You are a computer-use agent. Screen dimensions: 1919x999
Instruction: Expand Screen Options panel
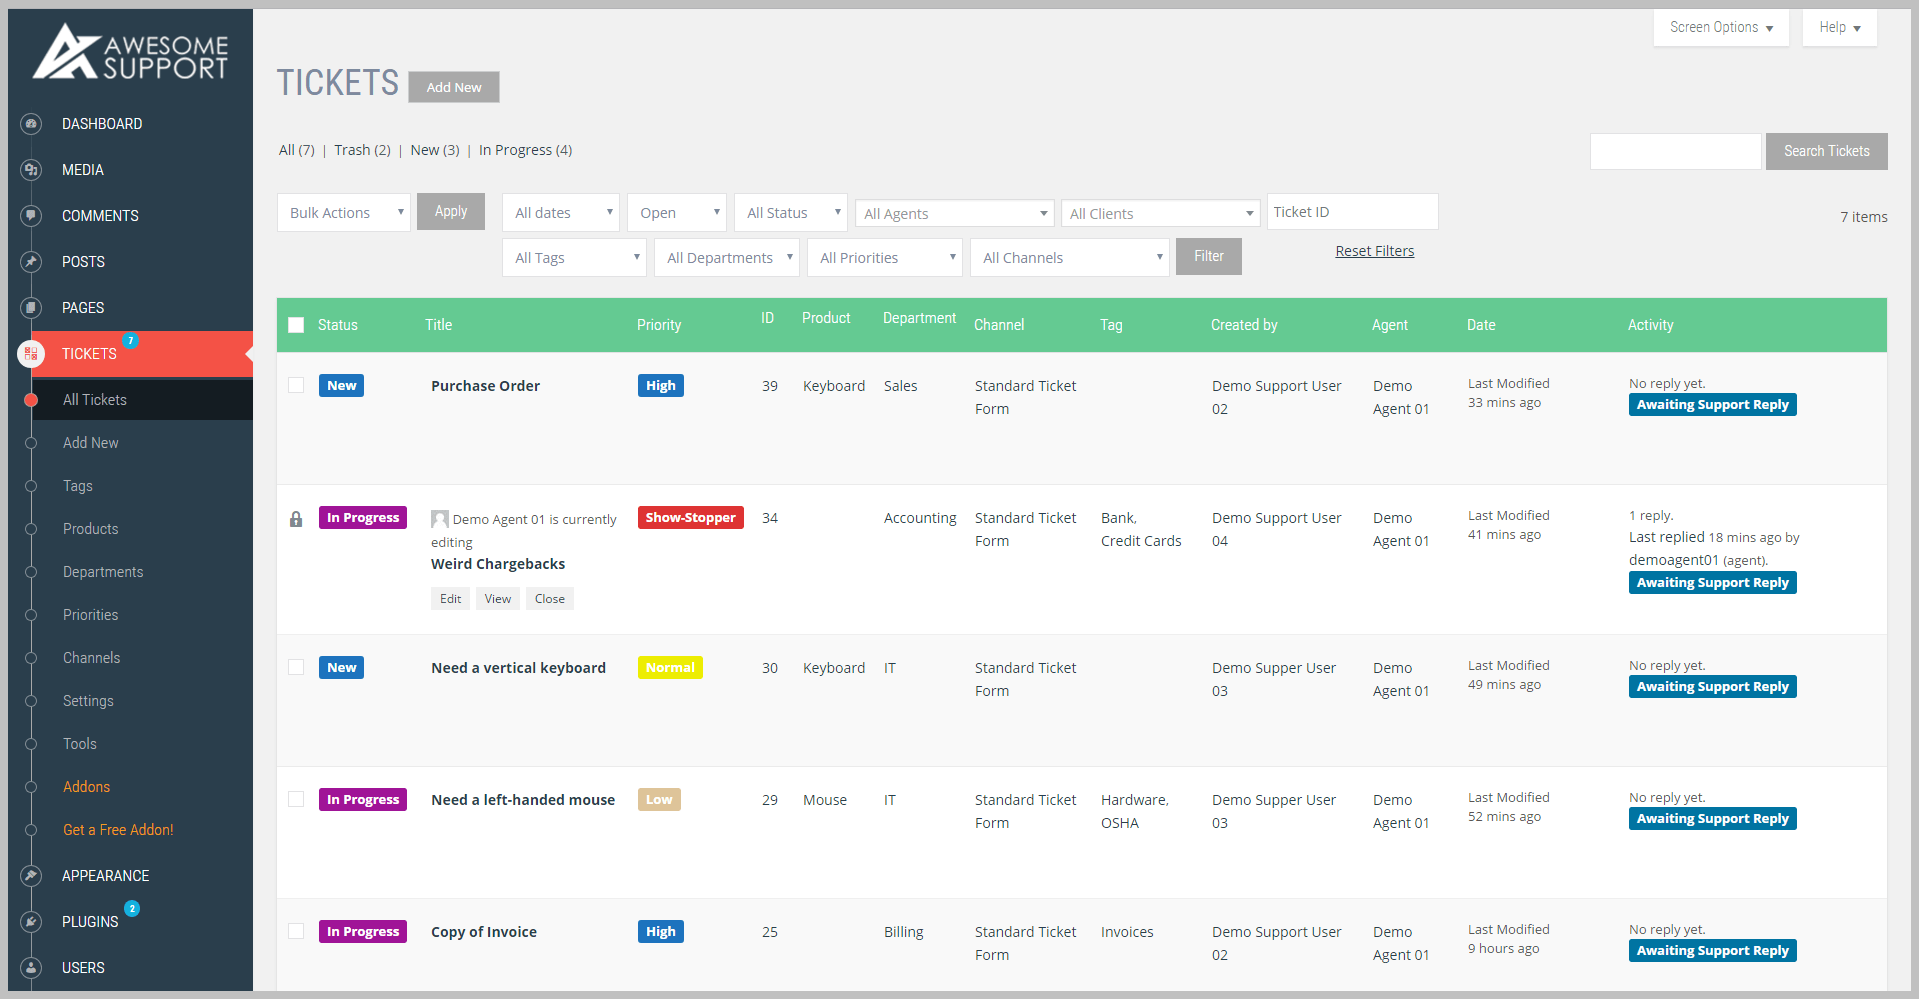point(1721,28)
